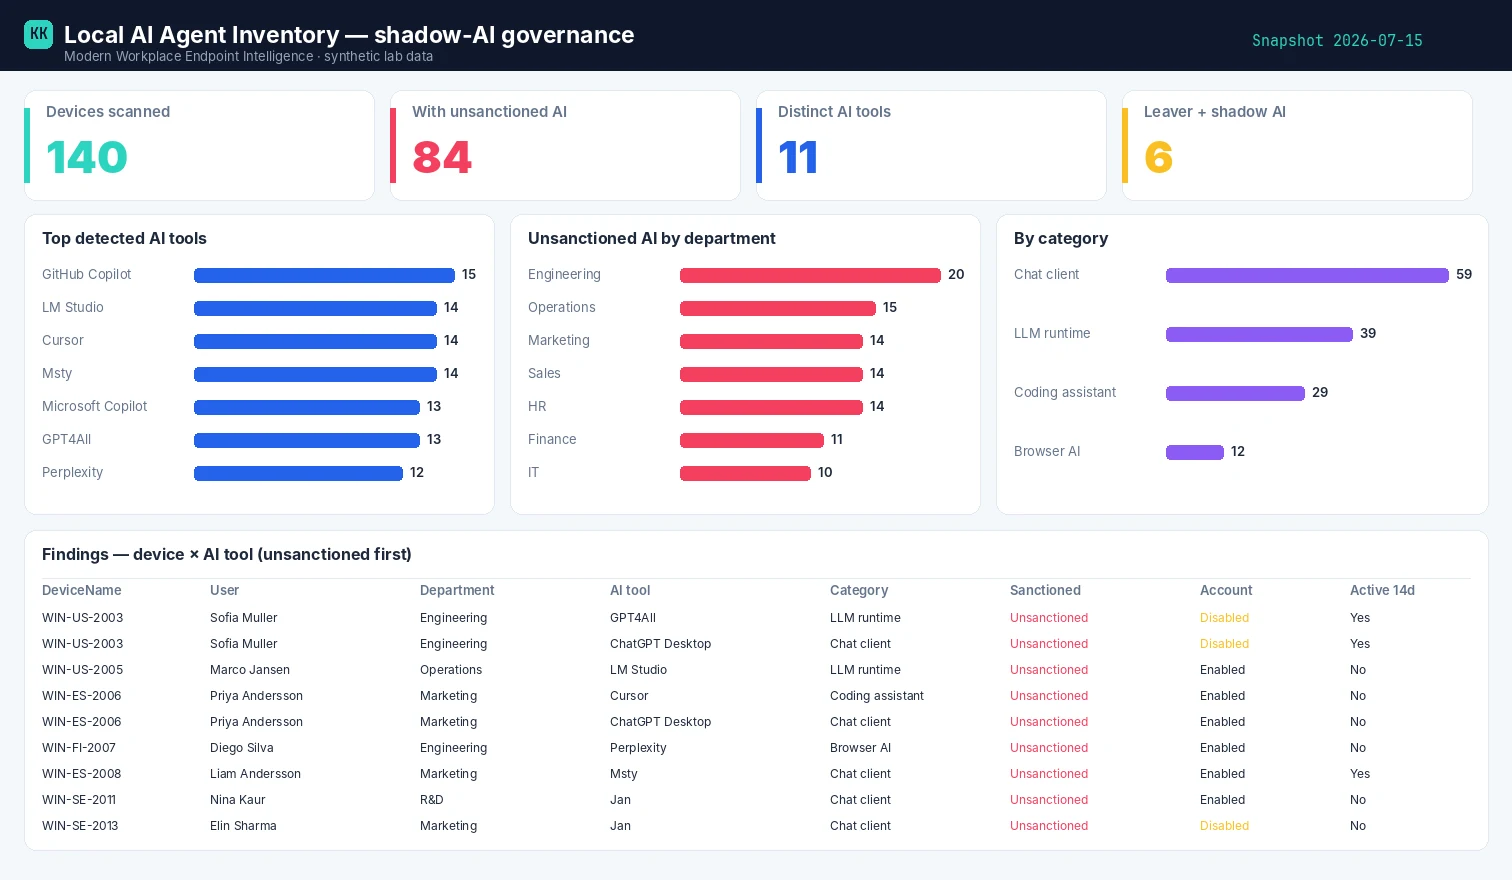
Task: Click device WIN-SE-2013
Action: 80,826
